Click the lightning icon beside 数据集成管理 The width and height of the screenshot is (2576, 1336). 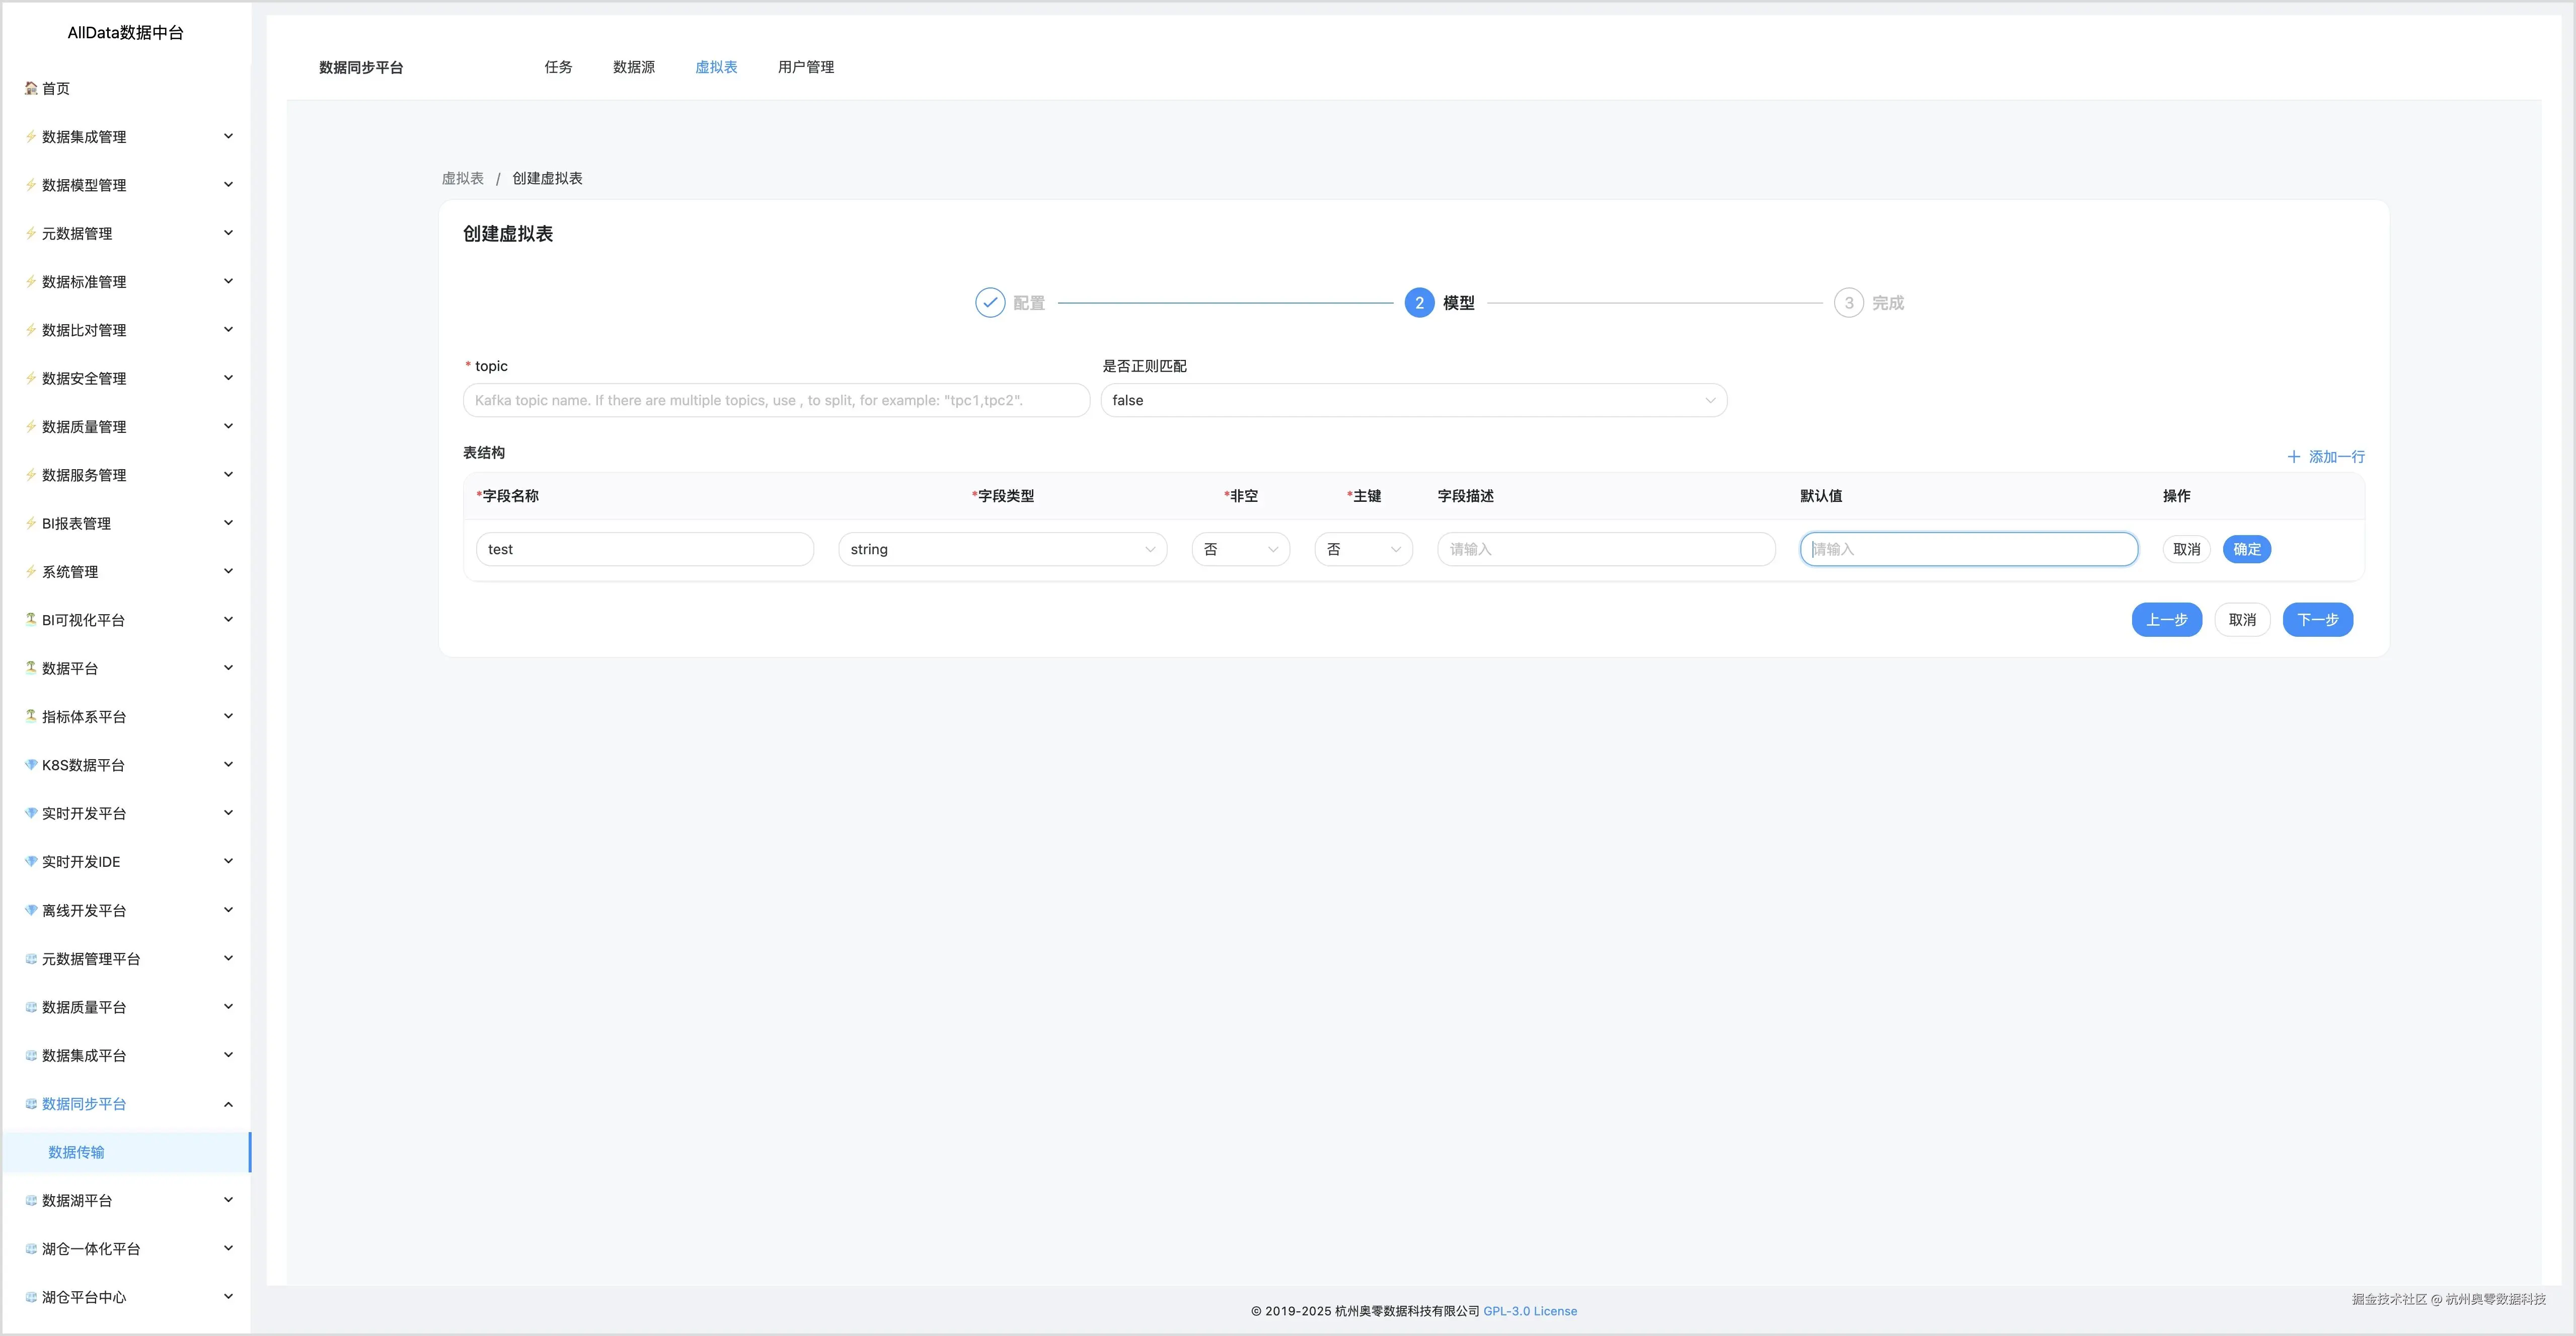point(31,136)
